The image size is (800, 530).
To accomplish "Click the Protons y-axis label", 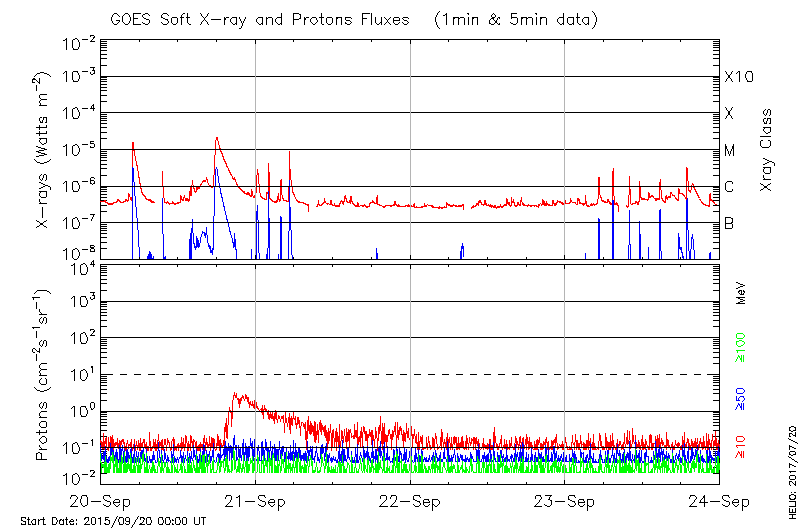I will point(42,375).
